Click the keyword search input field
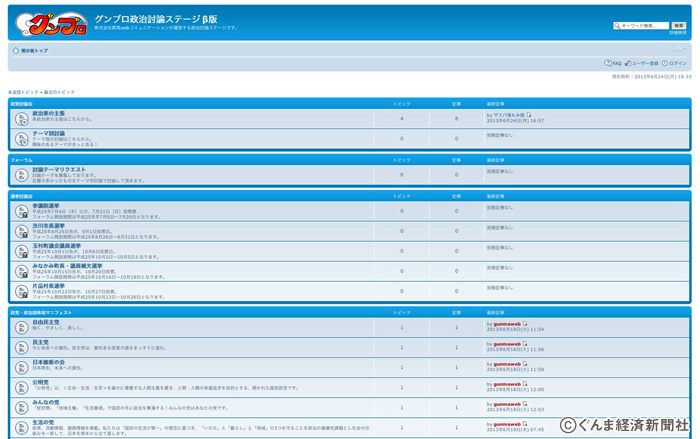700x439 pixels. (642, 26)
